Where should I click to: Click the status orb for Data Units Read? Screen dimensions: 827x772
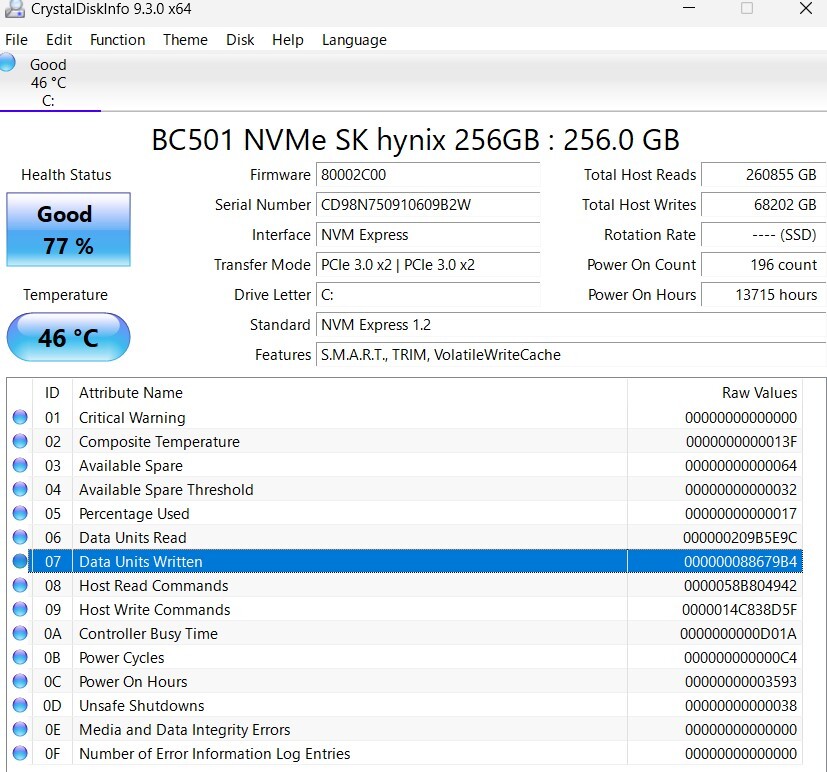click(20, 538)
